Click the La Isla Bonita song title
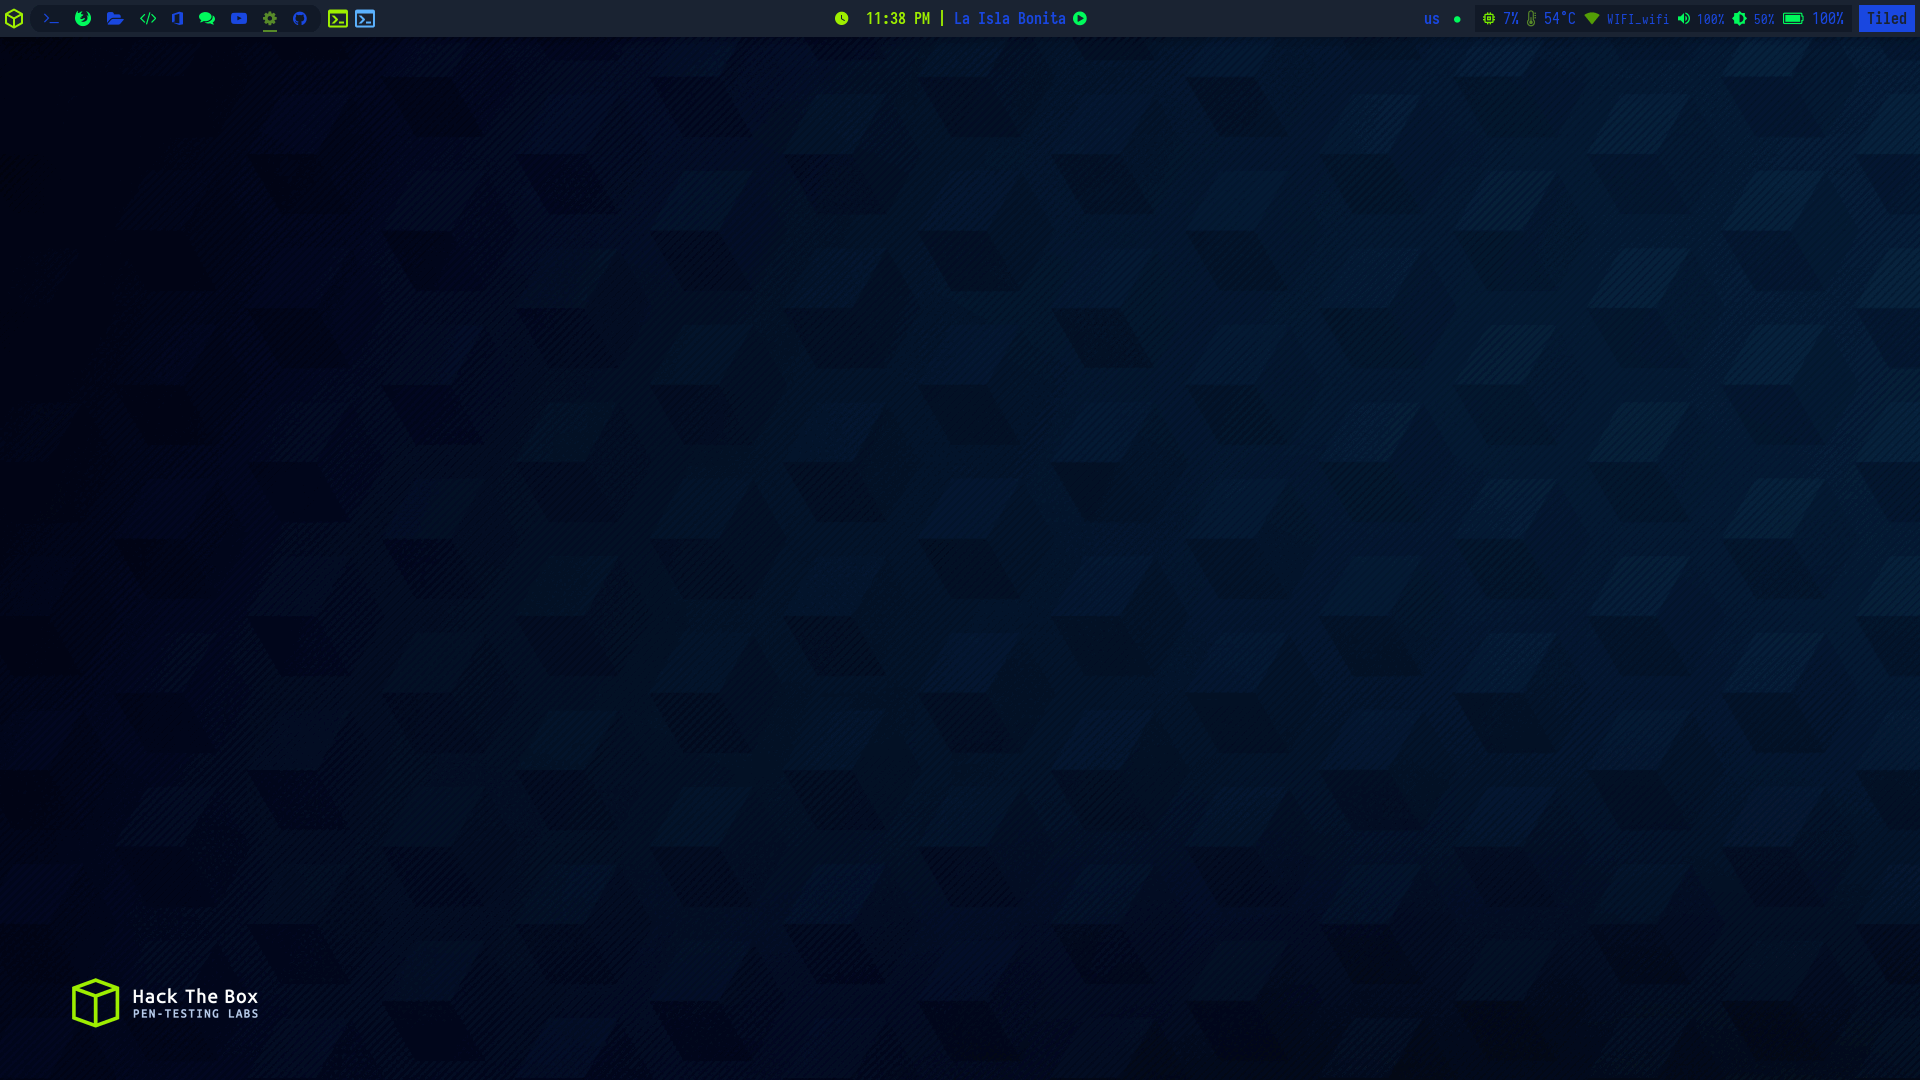This screenshot has height=1080, width=1920. pos(1009,19)
